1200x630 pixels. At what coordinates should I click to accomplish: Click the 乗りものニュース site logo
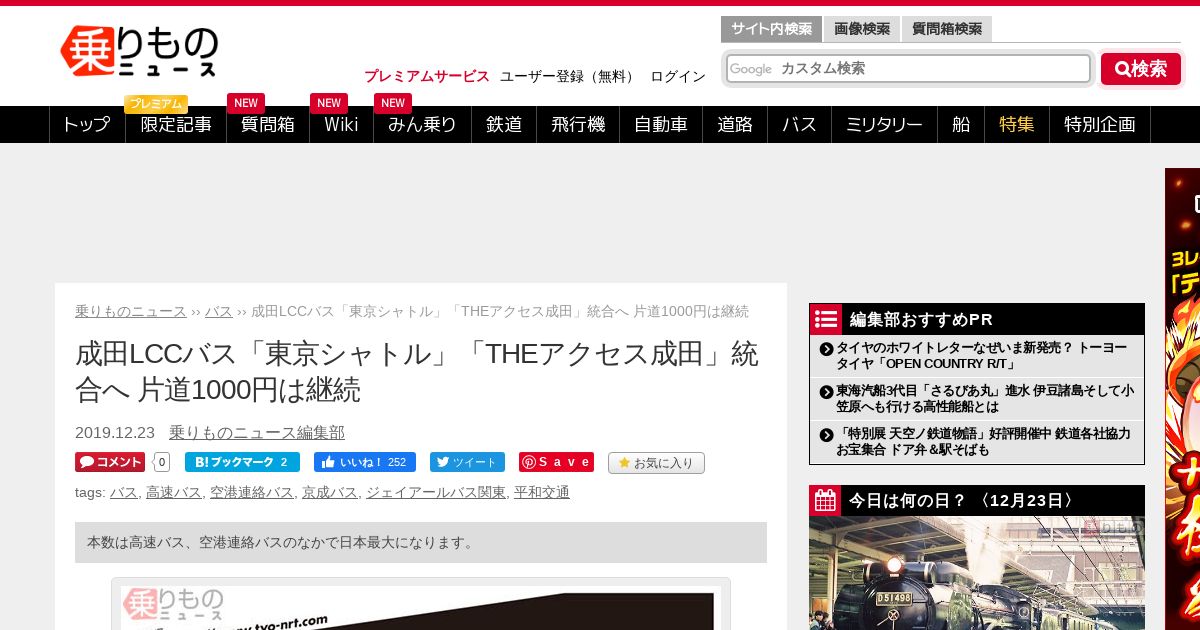[x=139, y=51]
